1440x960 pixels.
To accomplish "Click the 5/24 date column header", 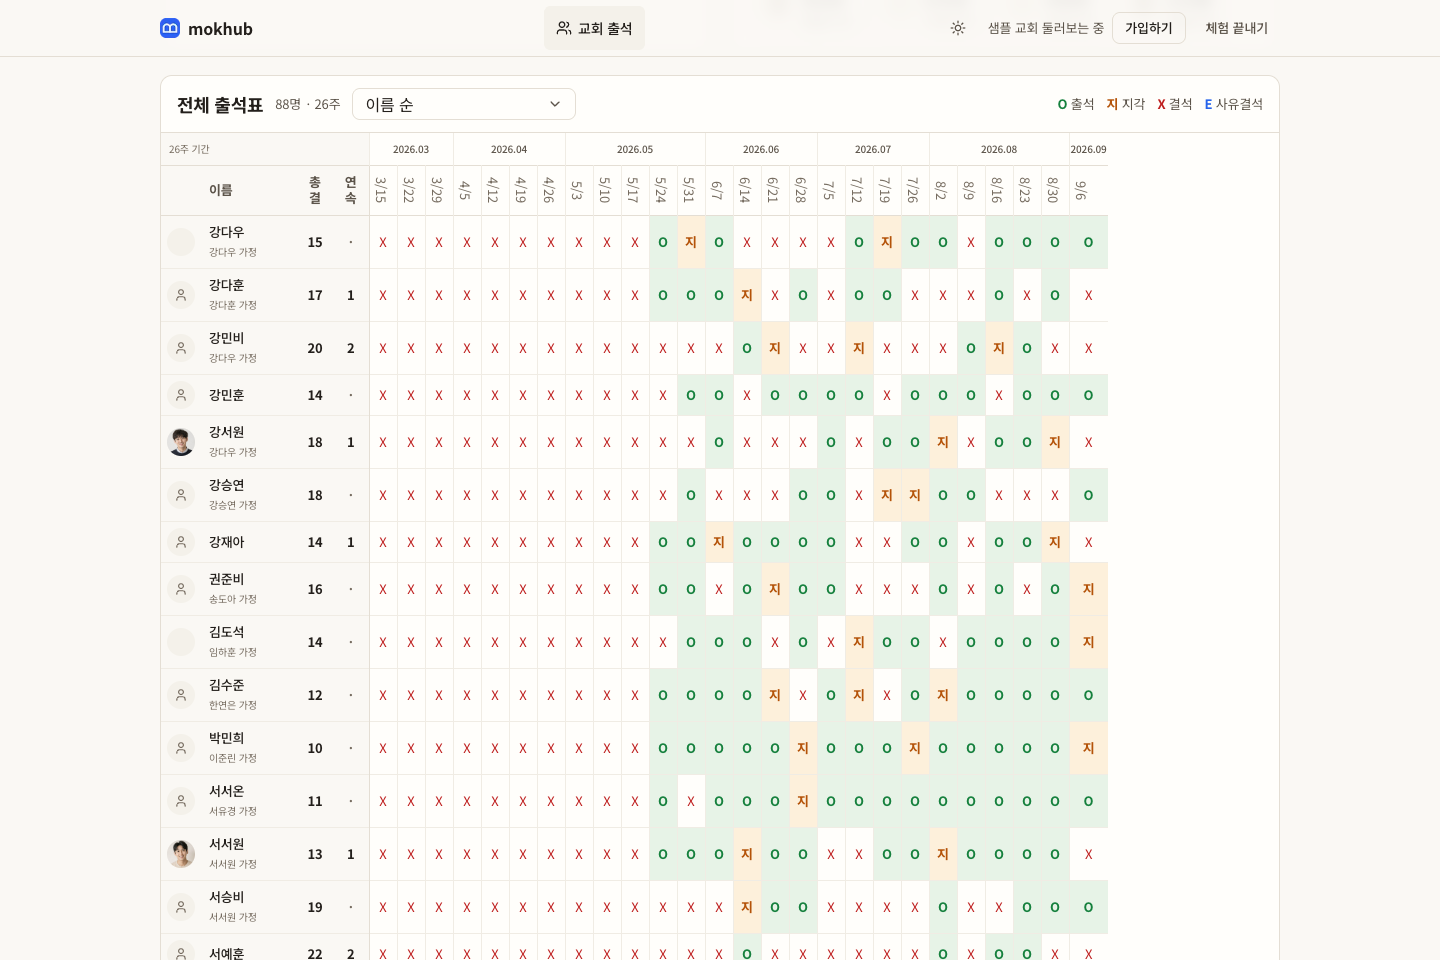I will click(661, 190).
